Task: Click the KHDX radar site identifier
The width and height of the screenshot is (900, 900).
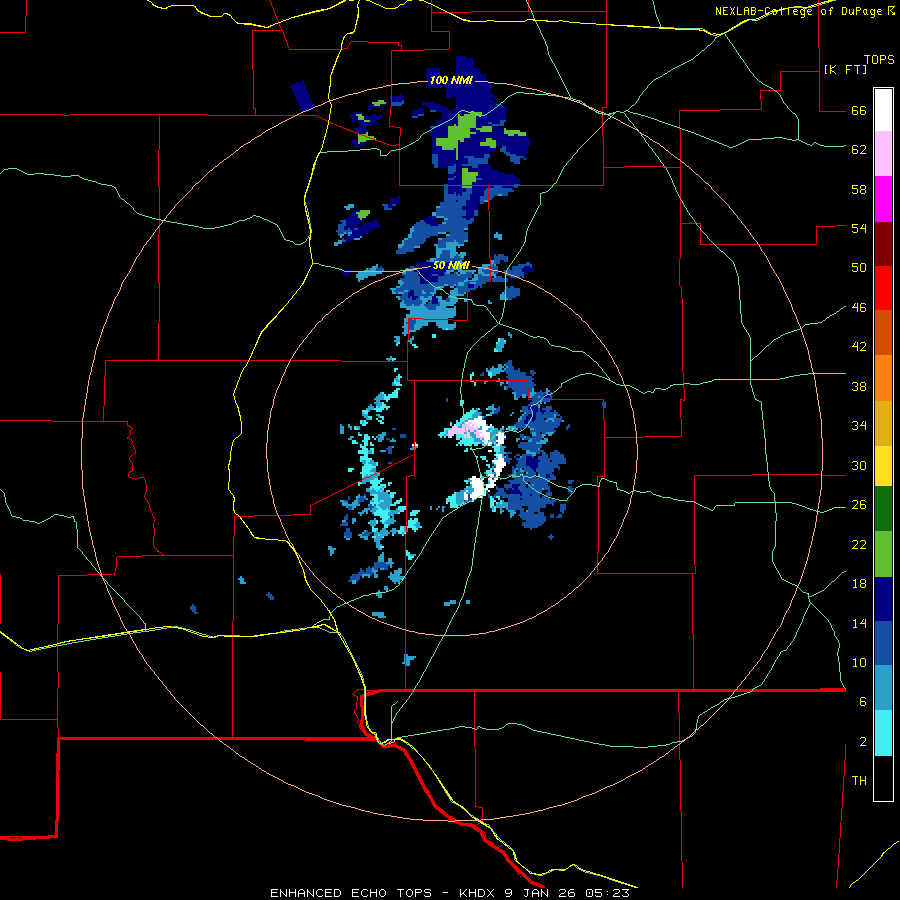Action: pos(478,893)
